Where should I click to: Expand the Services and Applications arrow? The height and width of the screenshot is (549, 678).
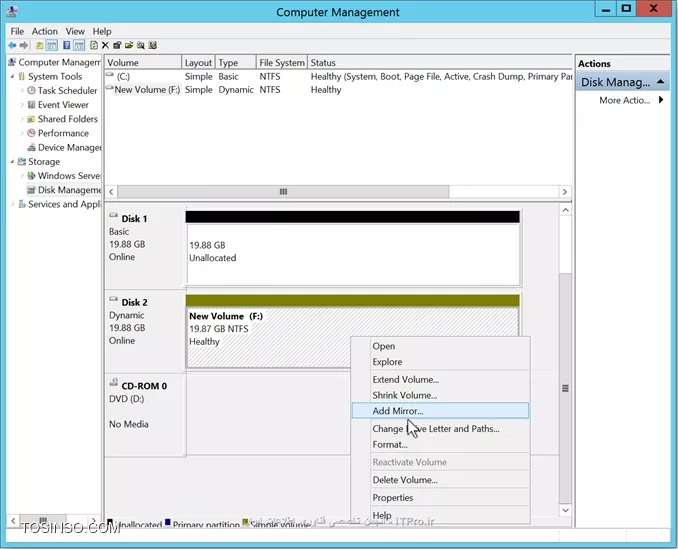[12, 204]
